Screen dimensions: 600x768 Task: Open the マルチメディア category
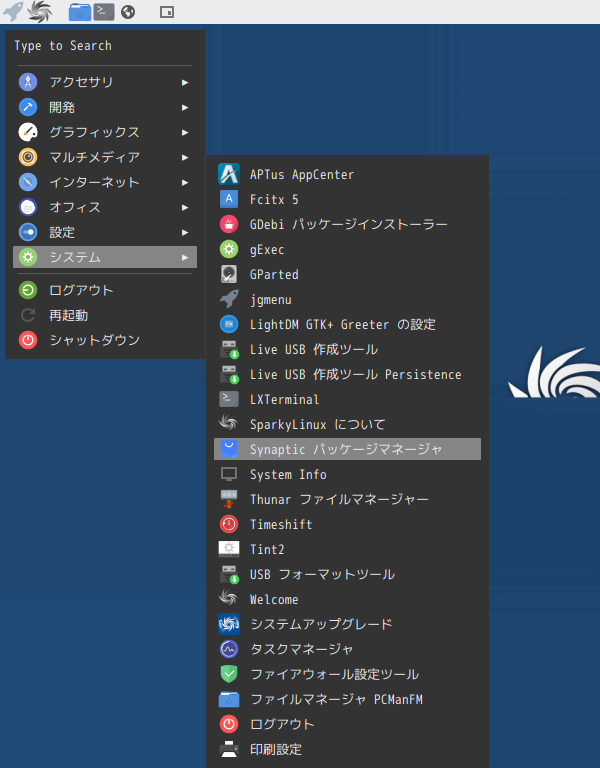105,157
